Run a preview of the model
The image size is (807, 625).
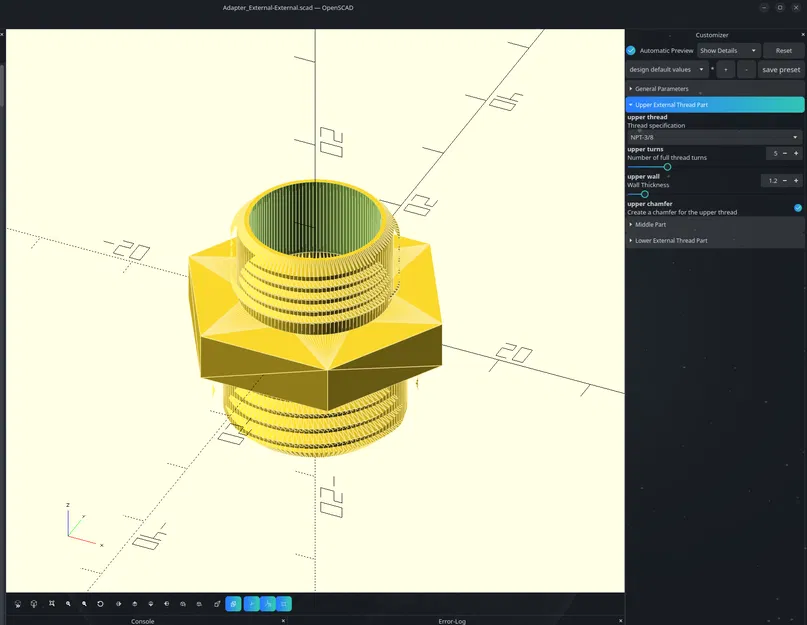[x=16, y=604]
